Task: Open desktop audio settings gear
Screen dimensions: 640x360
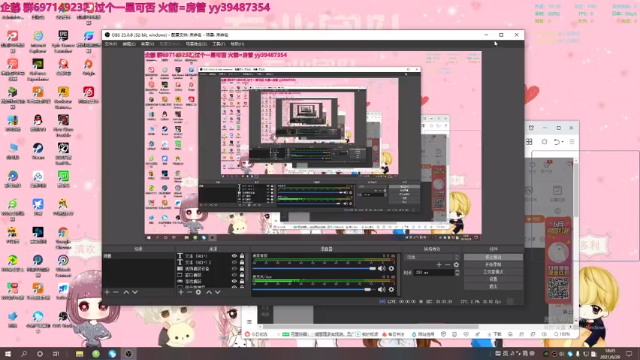Action: tap(391, 268)
